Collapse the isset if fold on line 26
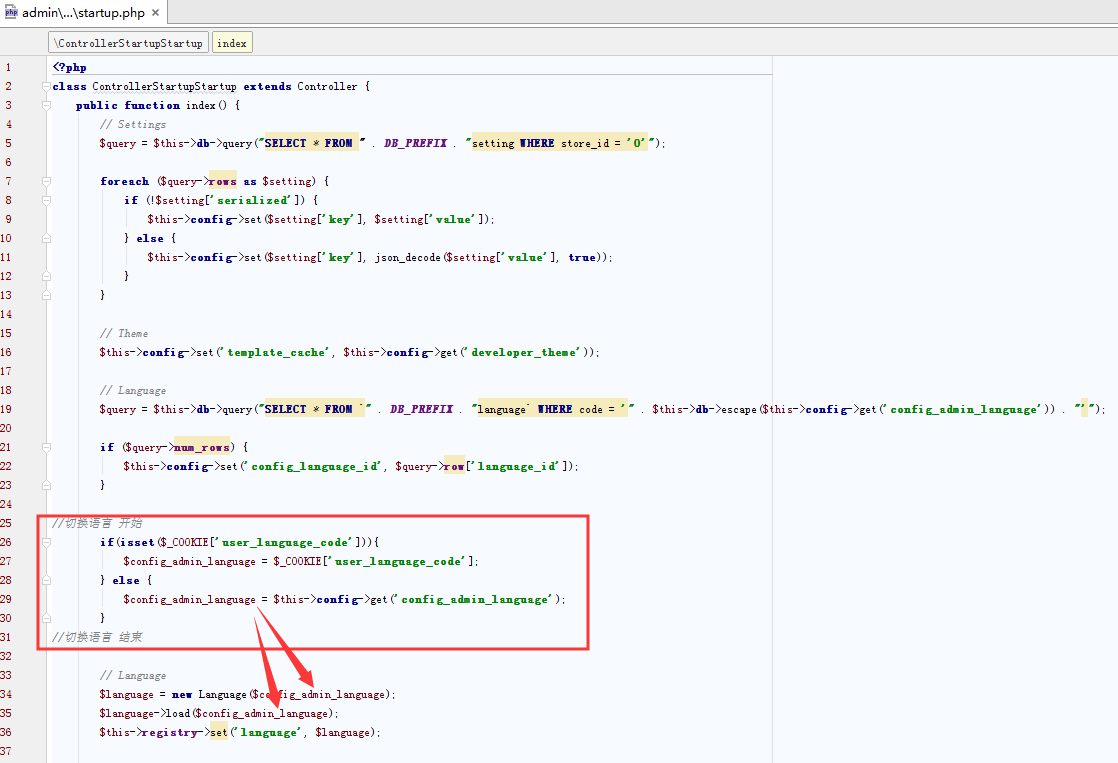 [46, 542]
